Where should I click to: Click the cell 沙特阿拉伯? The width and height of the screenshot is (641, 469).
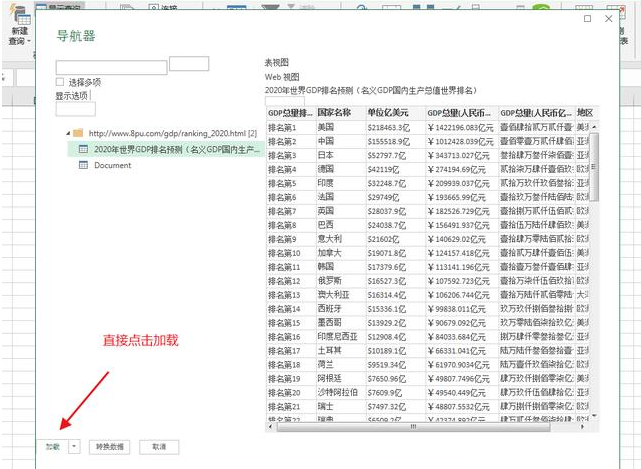click(x=341, y=393)
